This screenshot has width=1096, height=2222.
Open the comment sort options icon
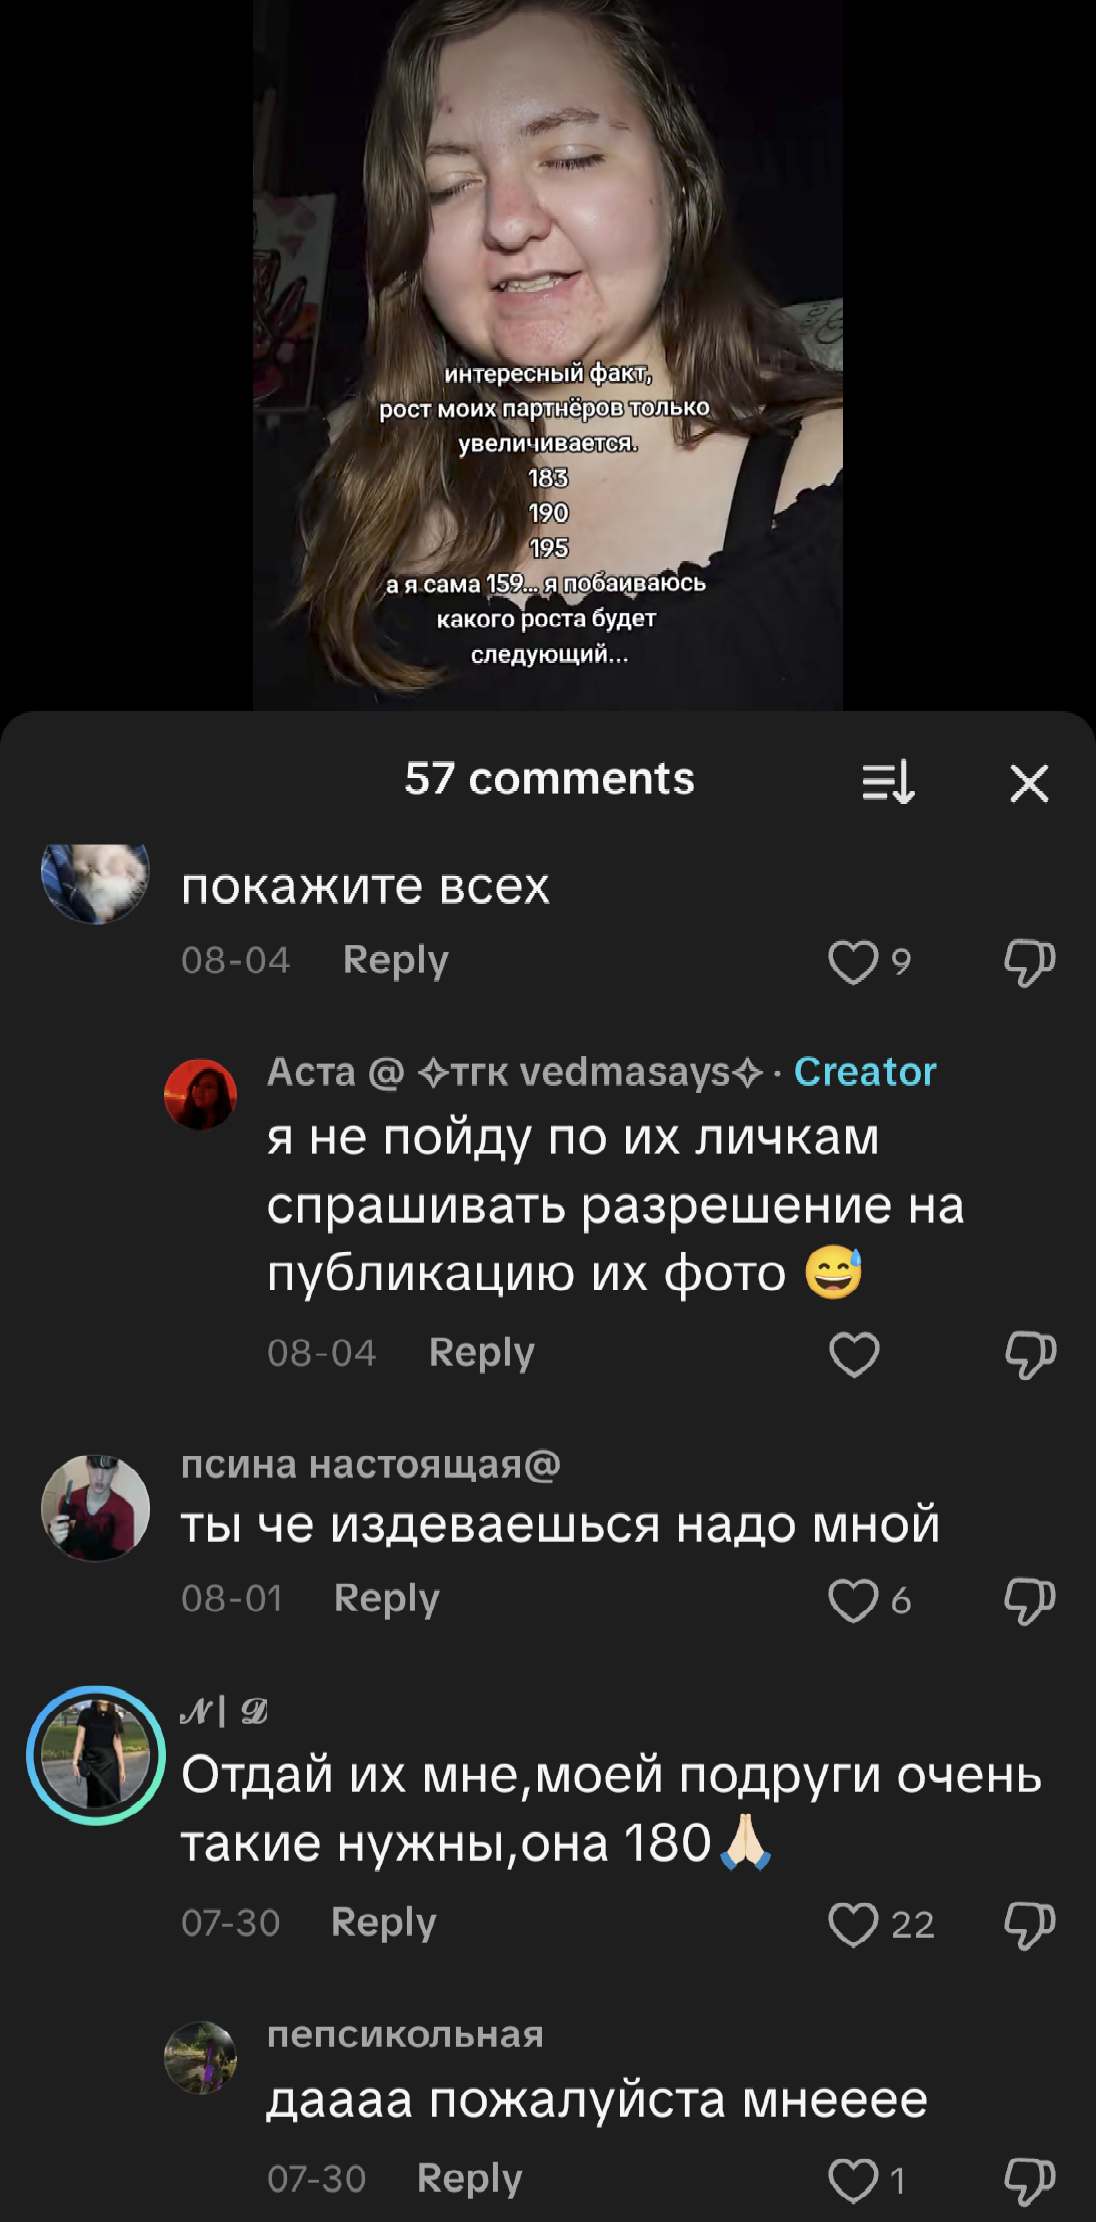888,782
